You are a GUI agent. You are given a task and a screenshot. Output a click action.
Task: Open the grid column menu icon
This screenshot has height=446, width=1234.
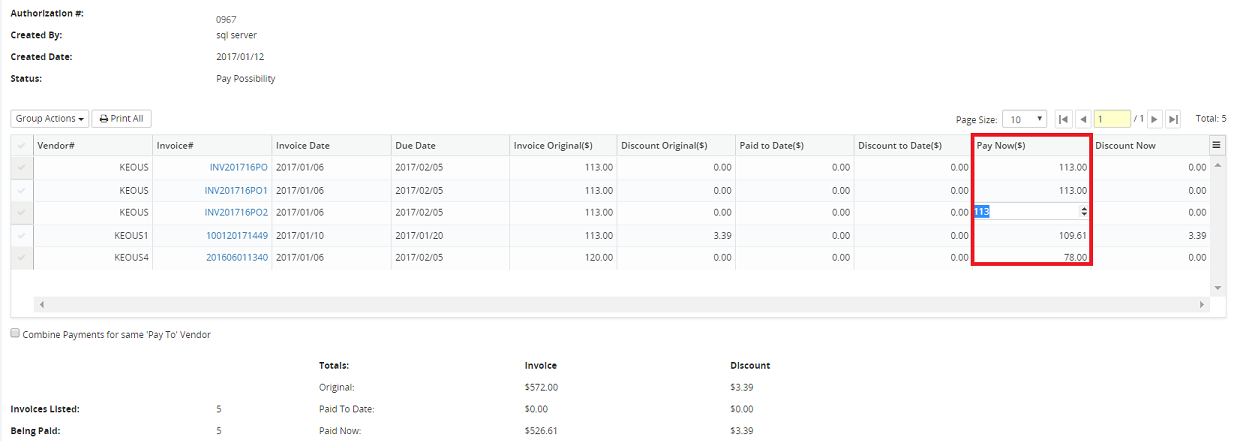tap(1217, 145)
